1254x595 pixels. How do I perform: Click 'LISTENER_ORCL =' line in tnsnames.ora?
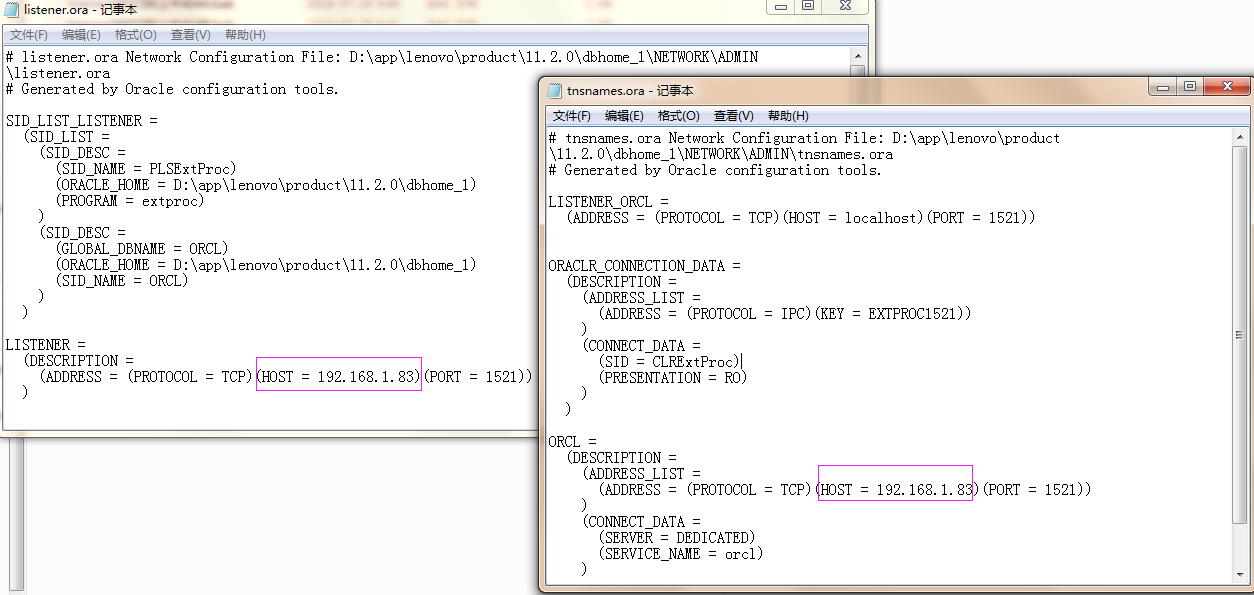click(608, 202)
